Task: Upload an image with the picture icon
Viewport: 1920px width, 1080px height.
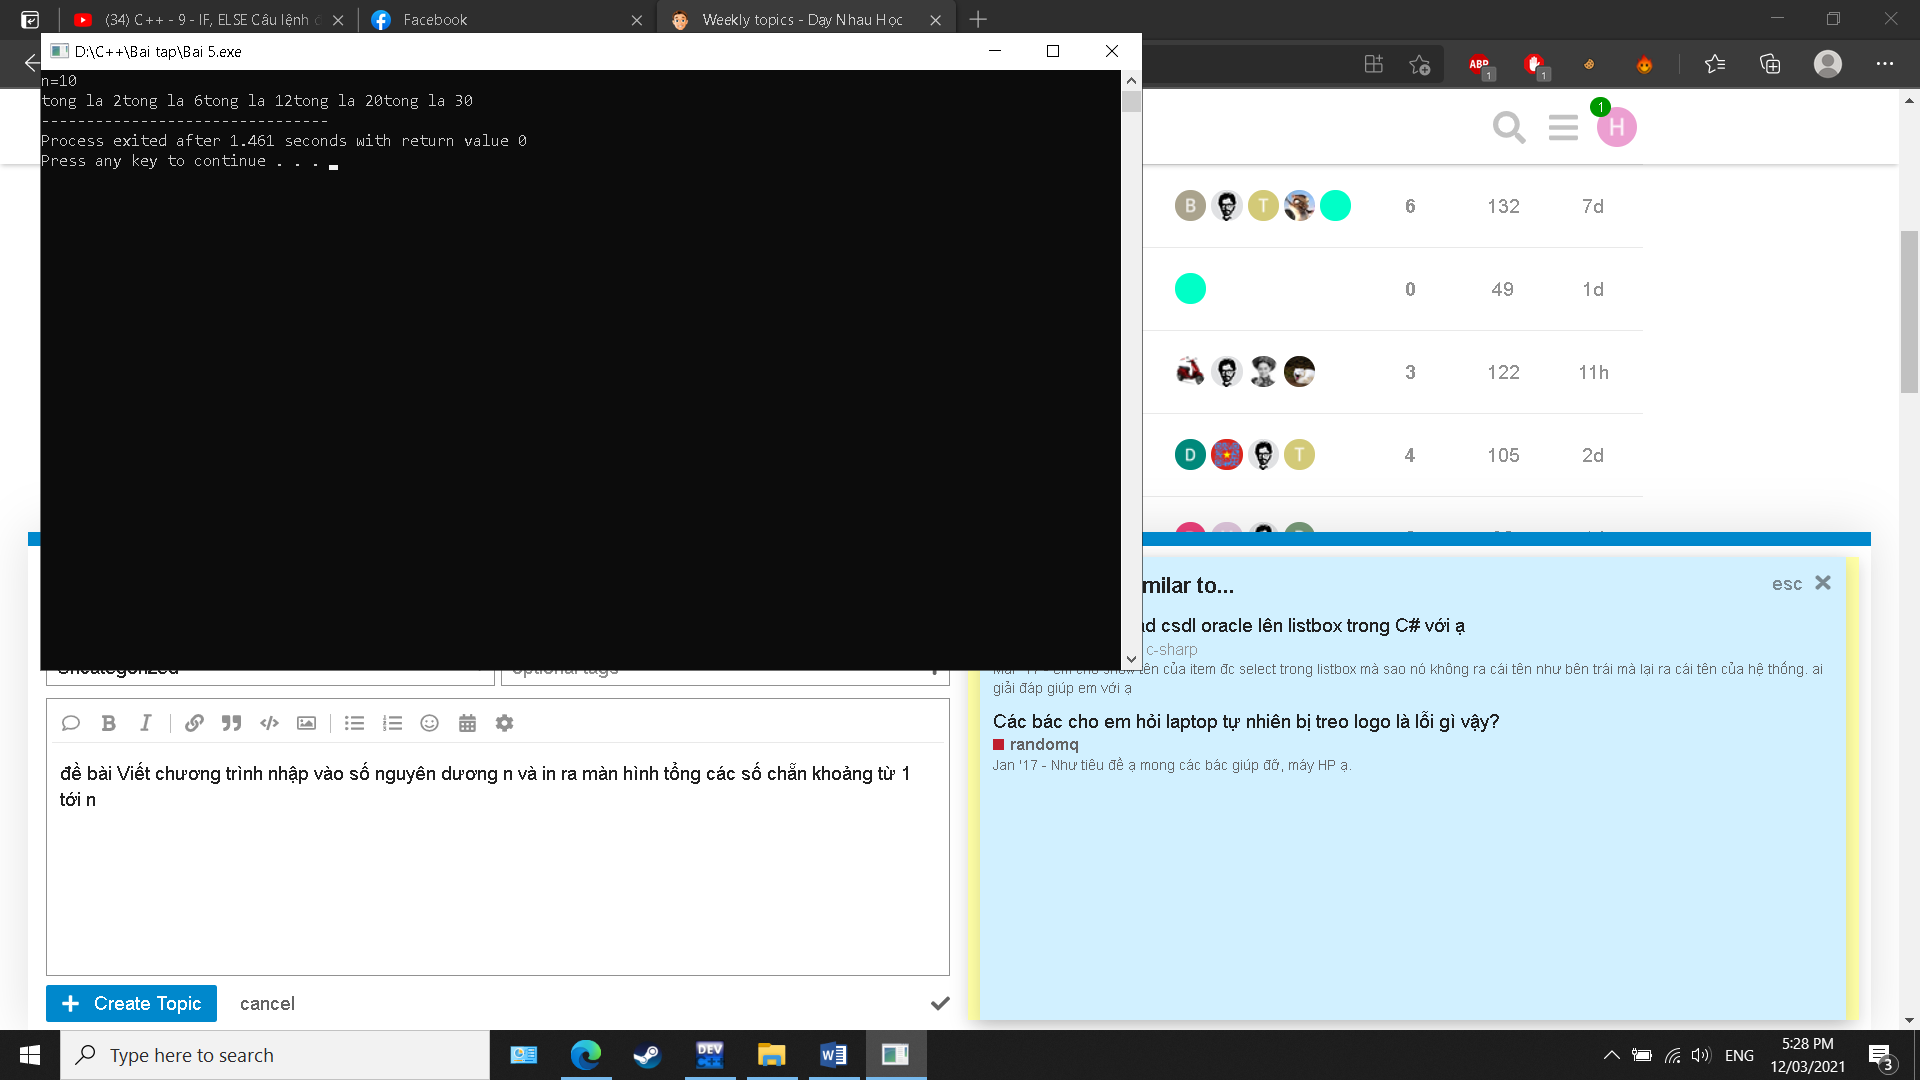Action: point(306,723)
